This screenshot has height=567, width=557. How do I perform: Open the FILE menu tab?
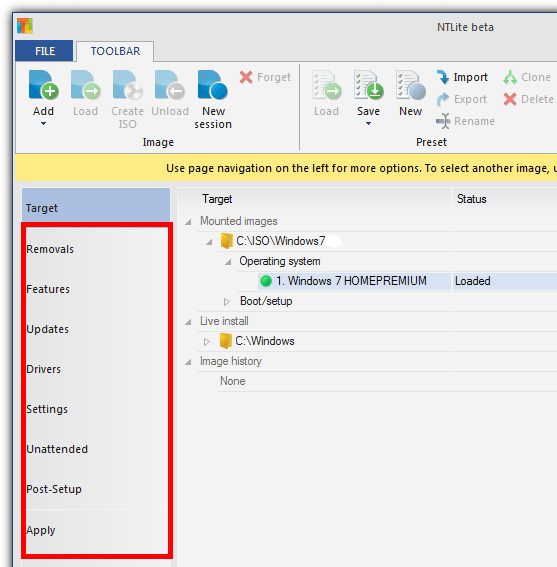pyautogui.click(x=44, y=51)
